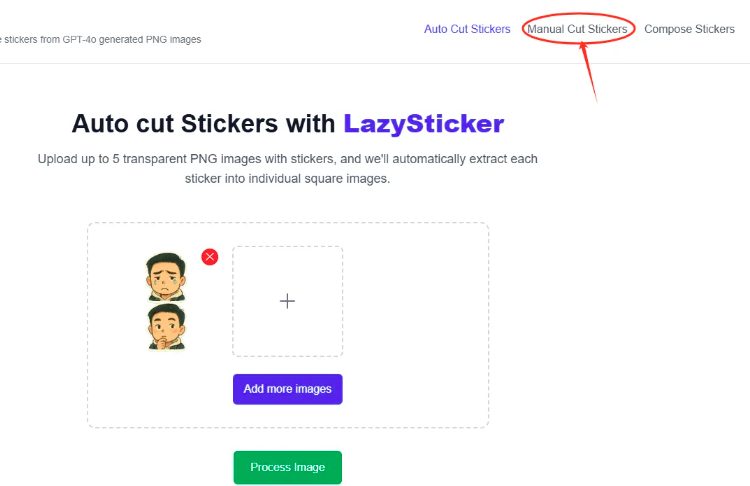The height and width of the screenshot is (486, 750).
Task: Click the plus icon to upload
Action: [x=287, y=301]
